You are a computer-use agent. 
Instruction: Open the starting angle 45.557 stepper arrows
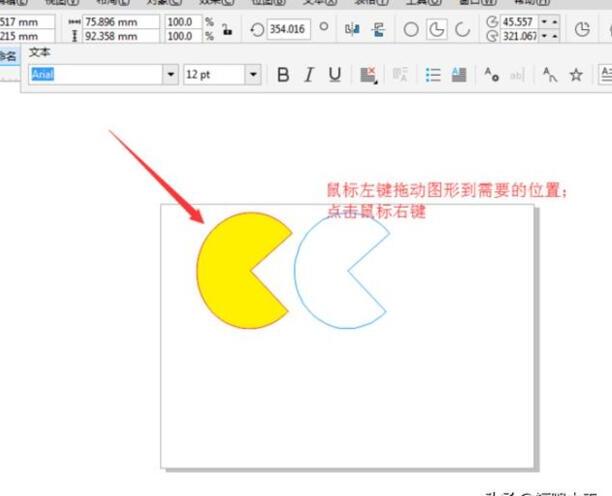pyautogui.click(x=550, y=21)
